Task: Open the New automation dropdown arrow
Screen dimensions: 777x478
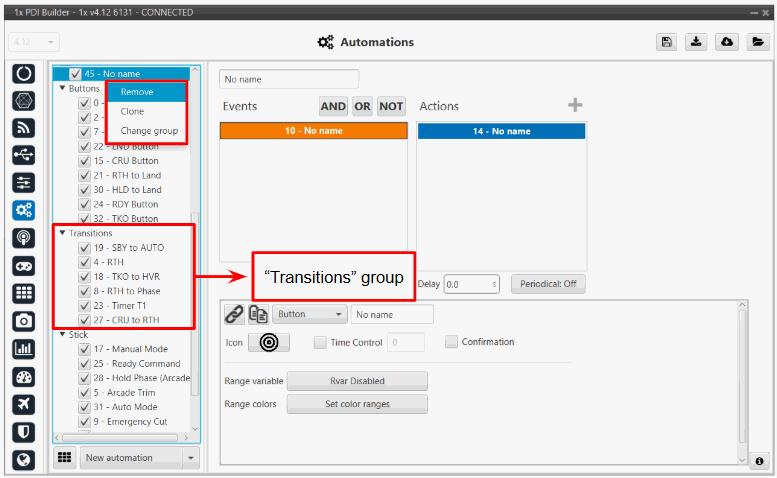Action: click(190, 457)
